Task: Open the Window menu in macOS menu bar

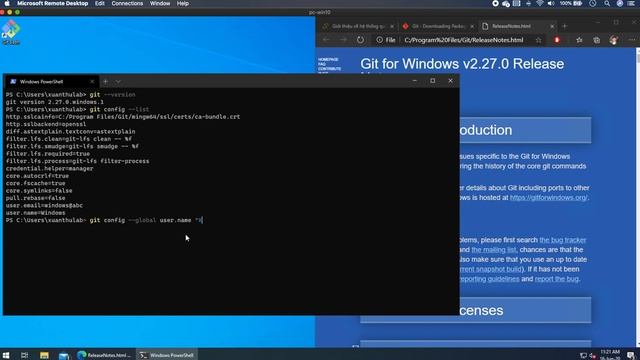Action: tap(160, 3)
